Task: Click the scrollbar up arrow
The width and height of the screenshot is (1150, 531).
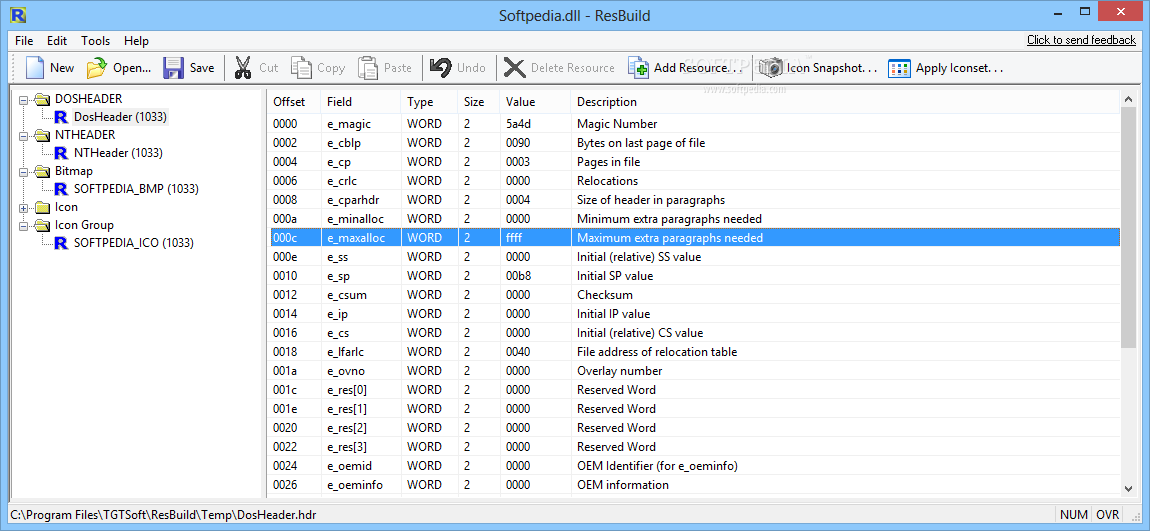Action: tap(1128, 98)
